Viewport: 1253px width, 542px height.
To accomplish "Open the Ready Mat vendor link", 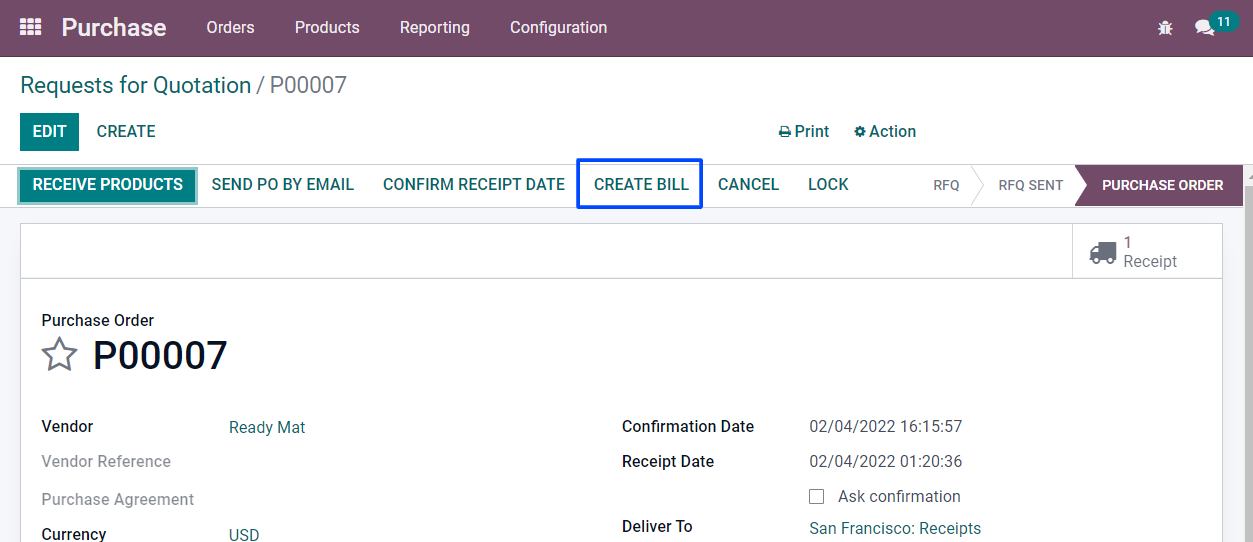I will point(267,427).
